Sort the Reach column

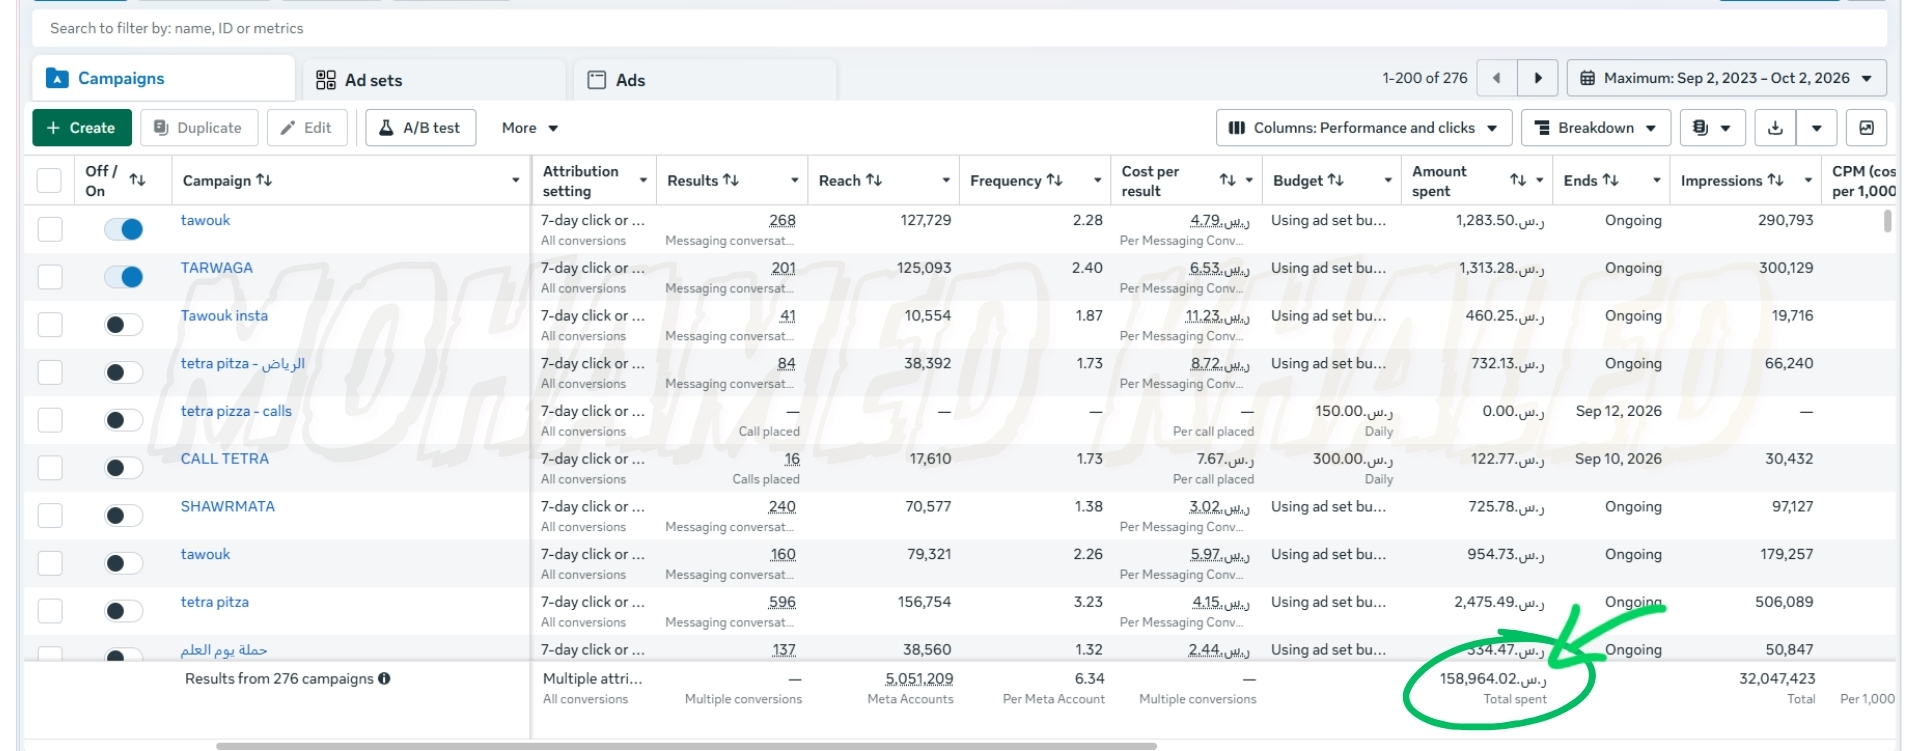[874, 180]
